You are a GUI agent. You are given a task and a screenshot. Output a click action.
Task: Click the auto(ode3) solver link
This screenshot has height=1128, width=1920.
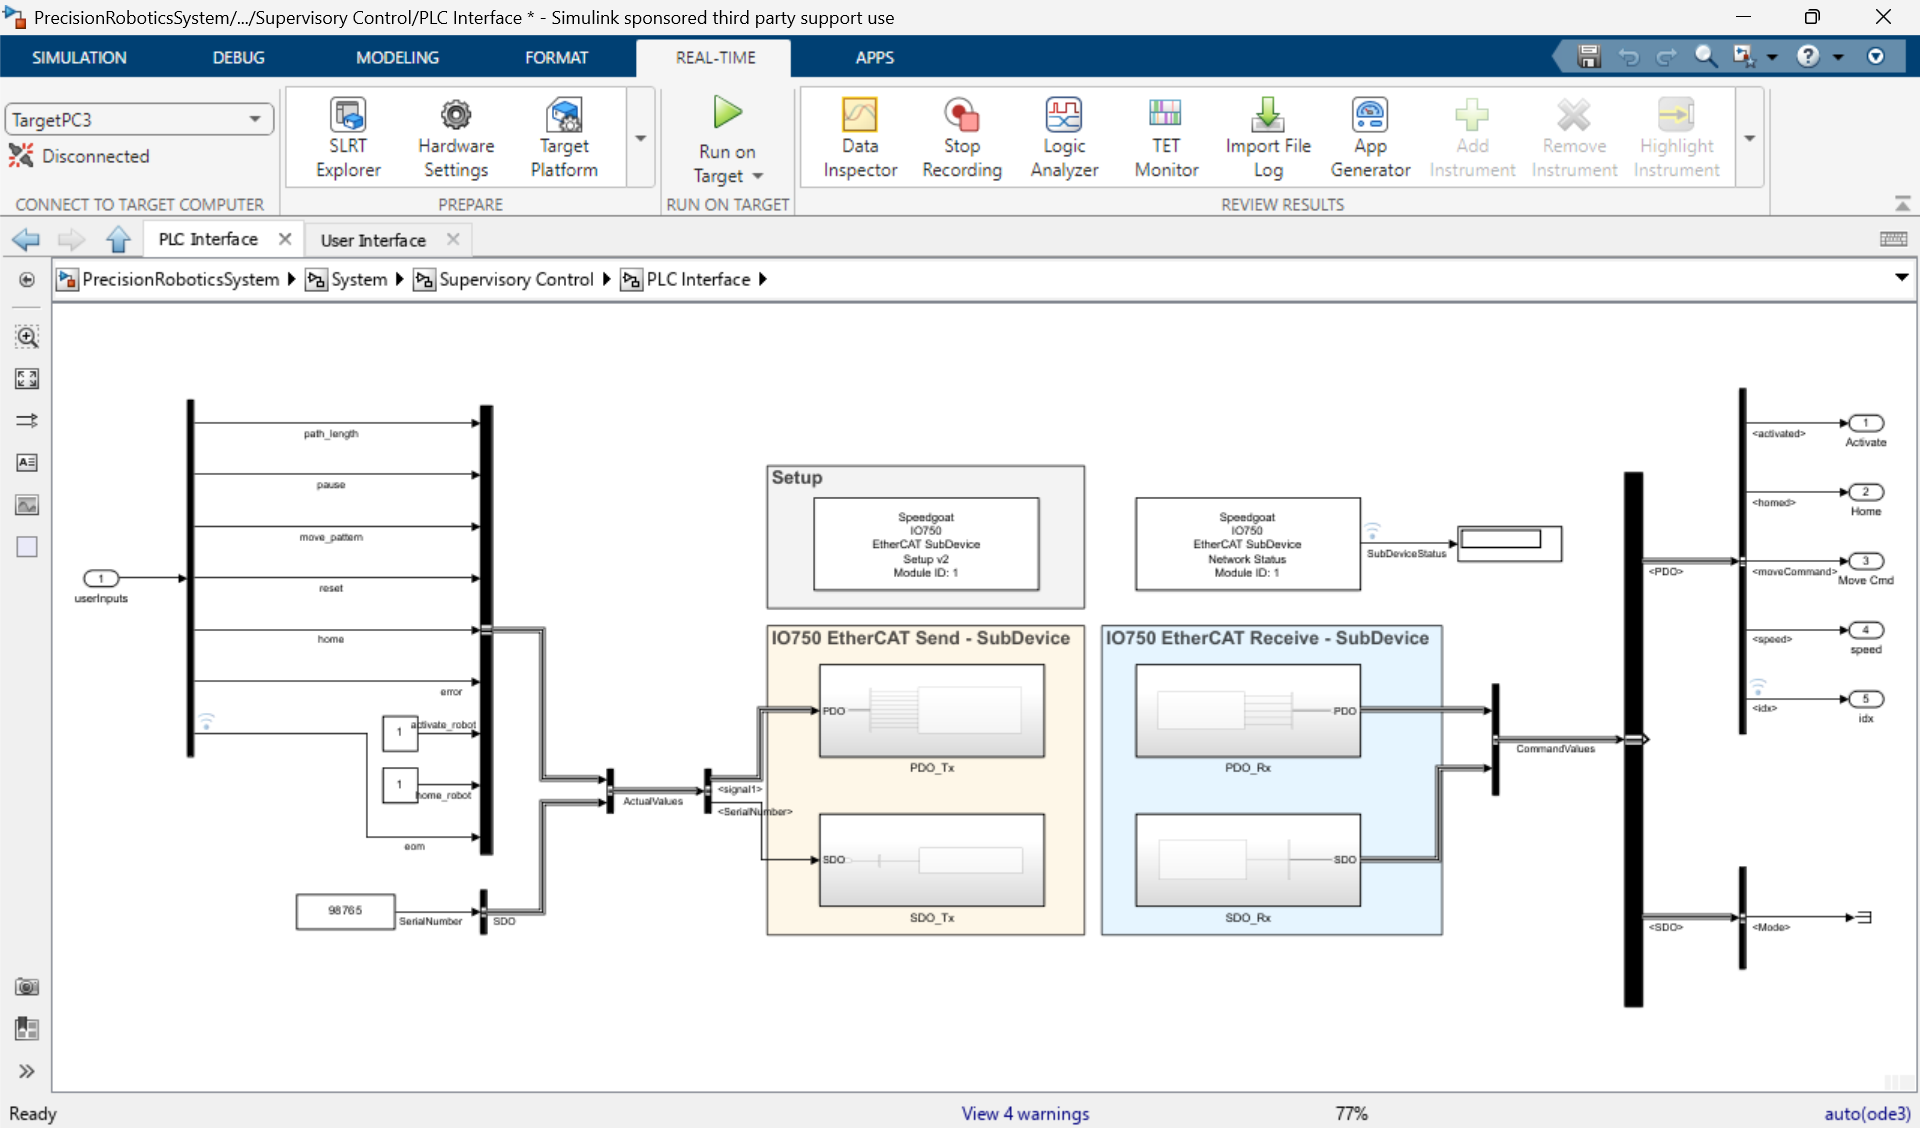1867,1113
